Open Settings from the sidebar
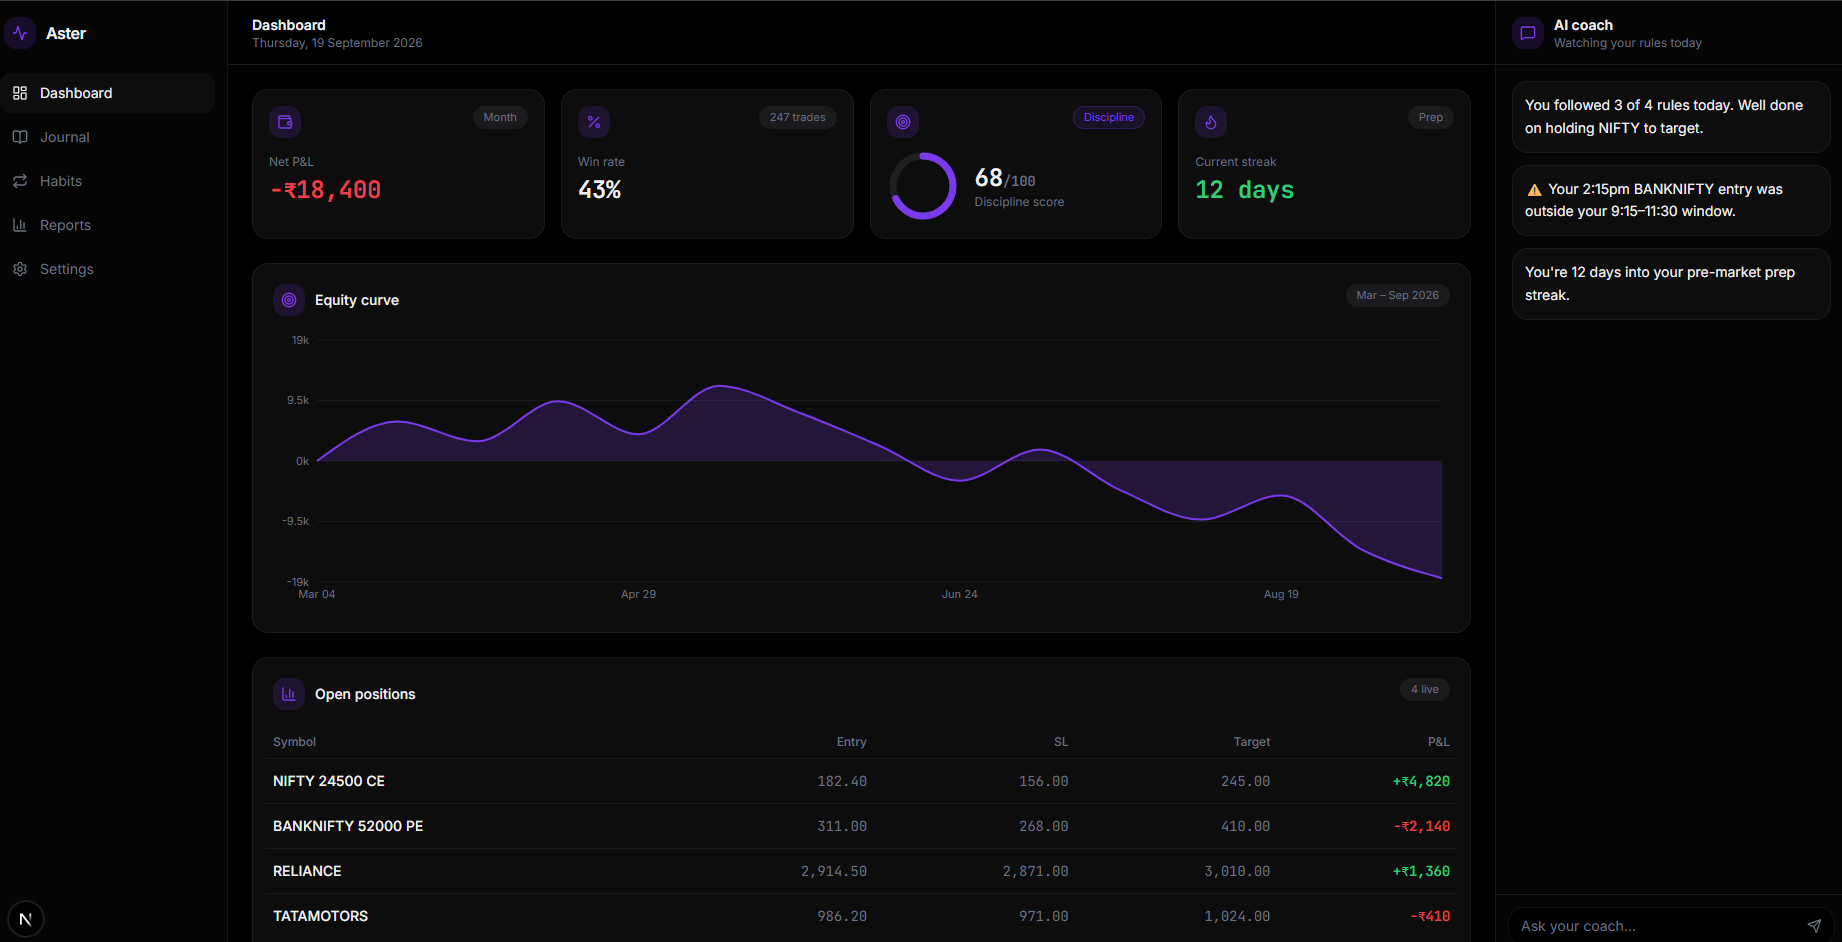 (x=108, y=269)
